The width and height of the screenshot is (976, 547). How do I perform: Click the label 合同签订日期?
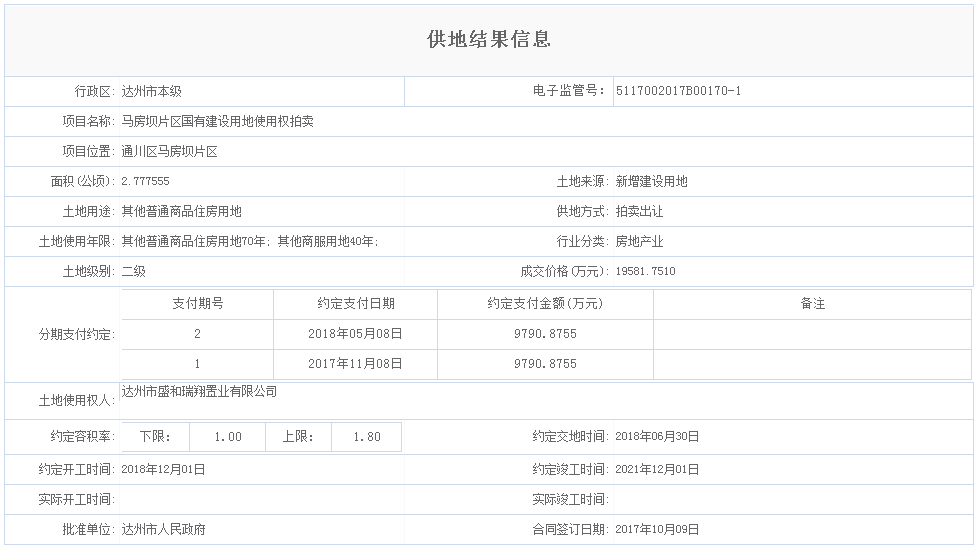pos(571,530)
